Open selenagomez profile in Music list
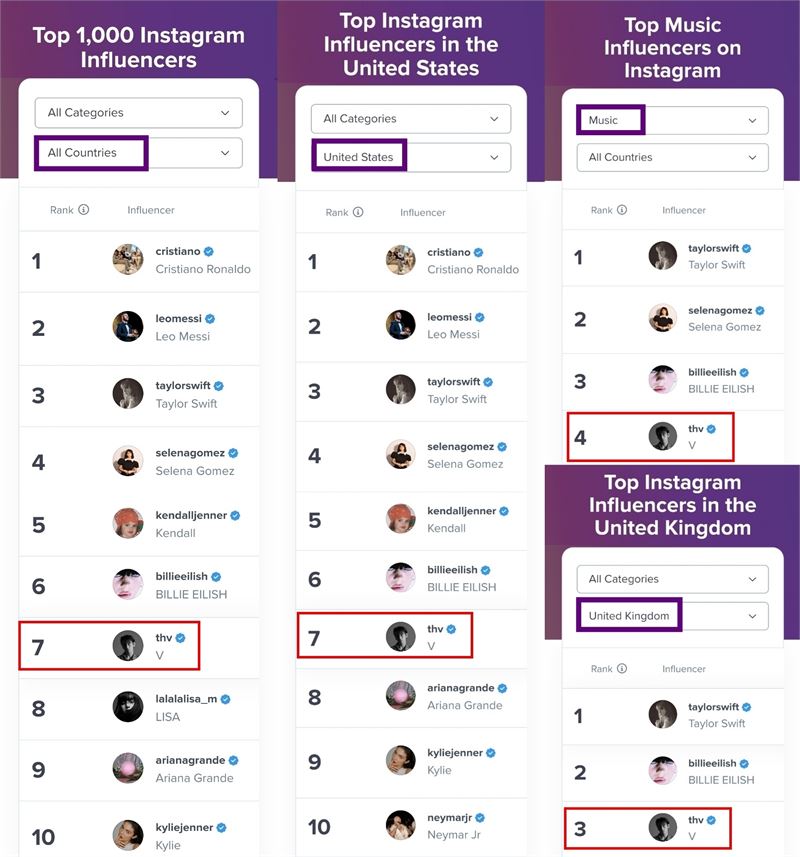The image size is (800, 857). pyautogui.click(x=720, y=310)
